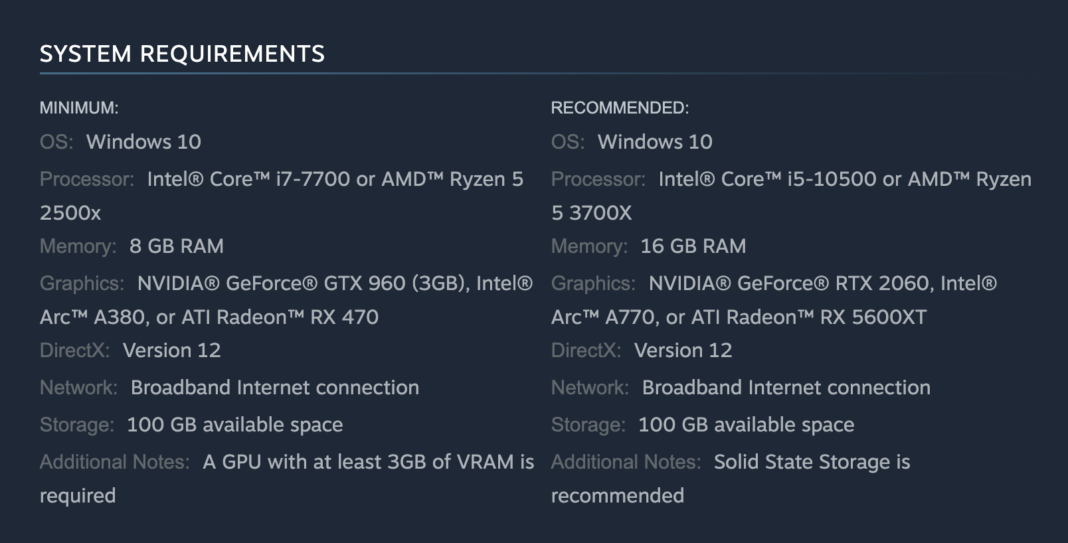Select the minimum OS Windows 10 text
Viewport: 1068px width, 543px height.
click(143, 142)
